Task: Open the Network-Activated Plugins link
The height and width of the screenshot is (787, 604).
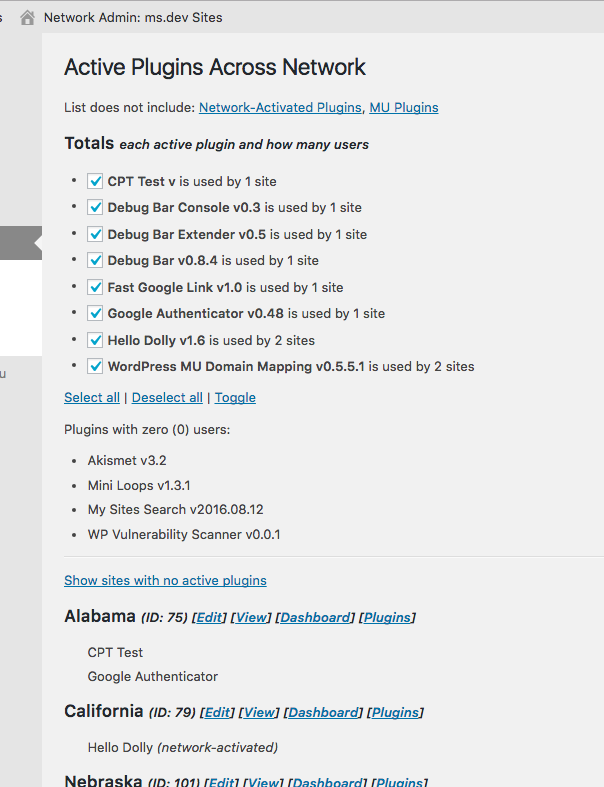Action: pyautogui.click(x=280, y=107)
